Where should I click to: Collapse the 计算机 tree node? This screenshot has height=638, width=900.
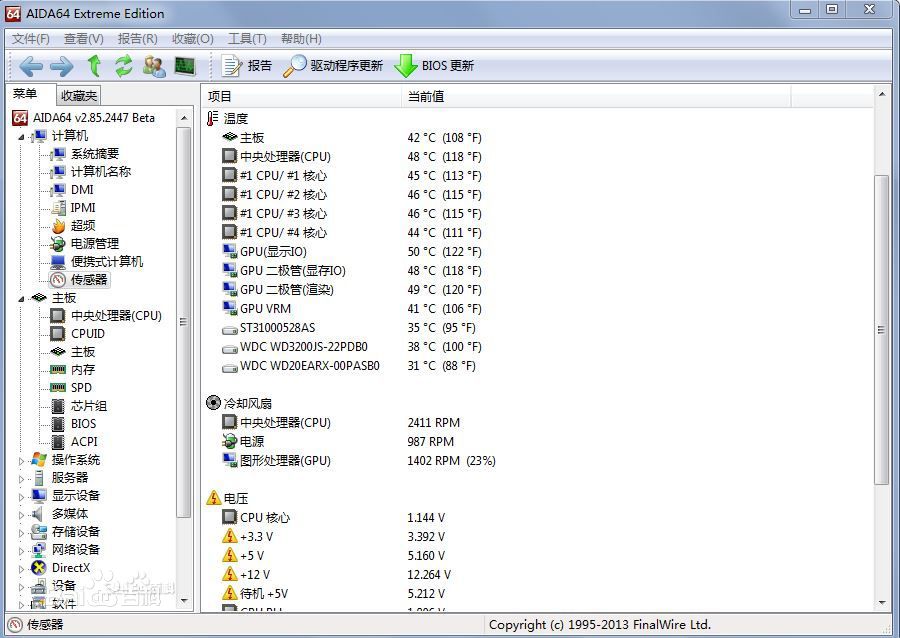(x=21, y=137)
